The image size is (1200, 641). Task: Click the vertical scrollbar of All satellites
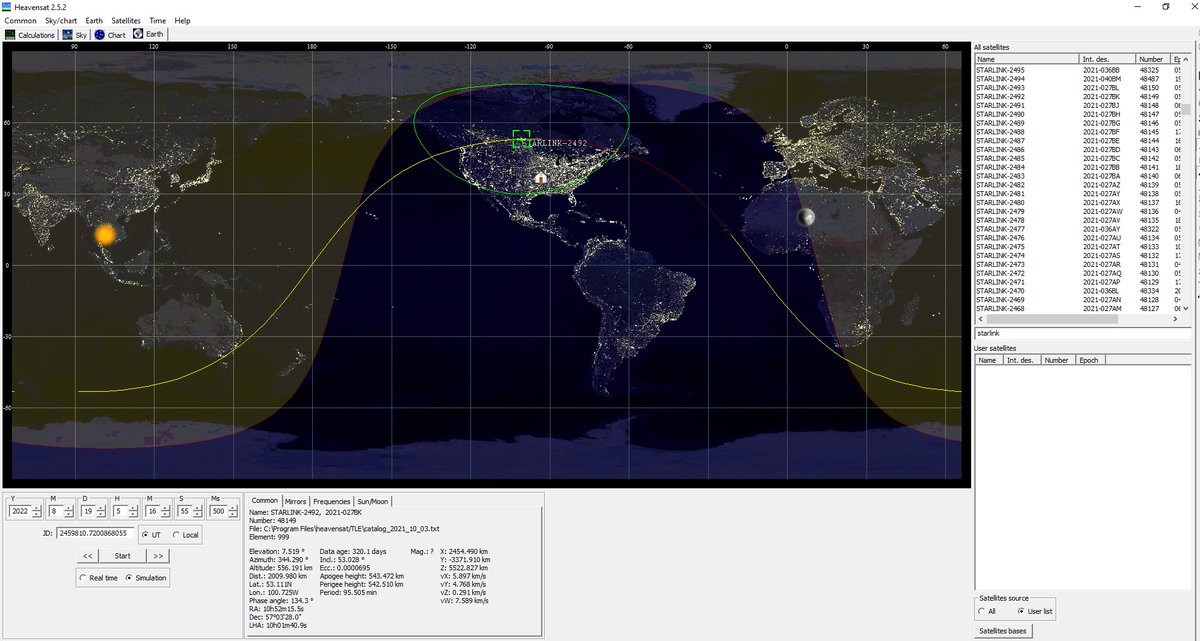[1184, 186]
